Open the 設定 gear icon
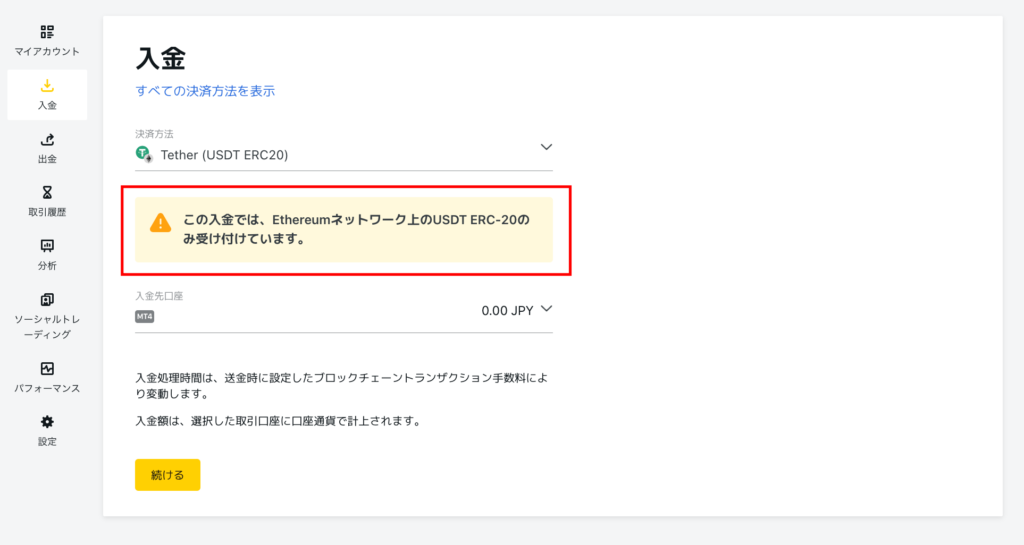Image resolution: width=1024 pixels, height=545 pixels. 47,422
